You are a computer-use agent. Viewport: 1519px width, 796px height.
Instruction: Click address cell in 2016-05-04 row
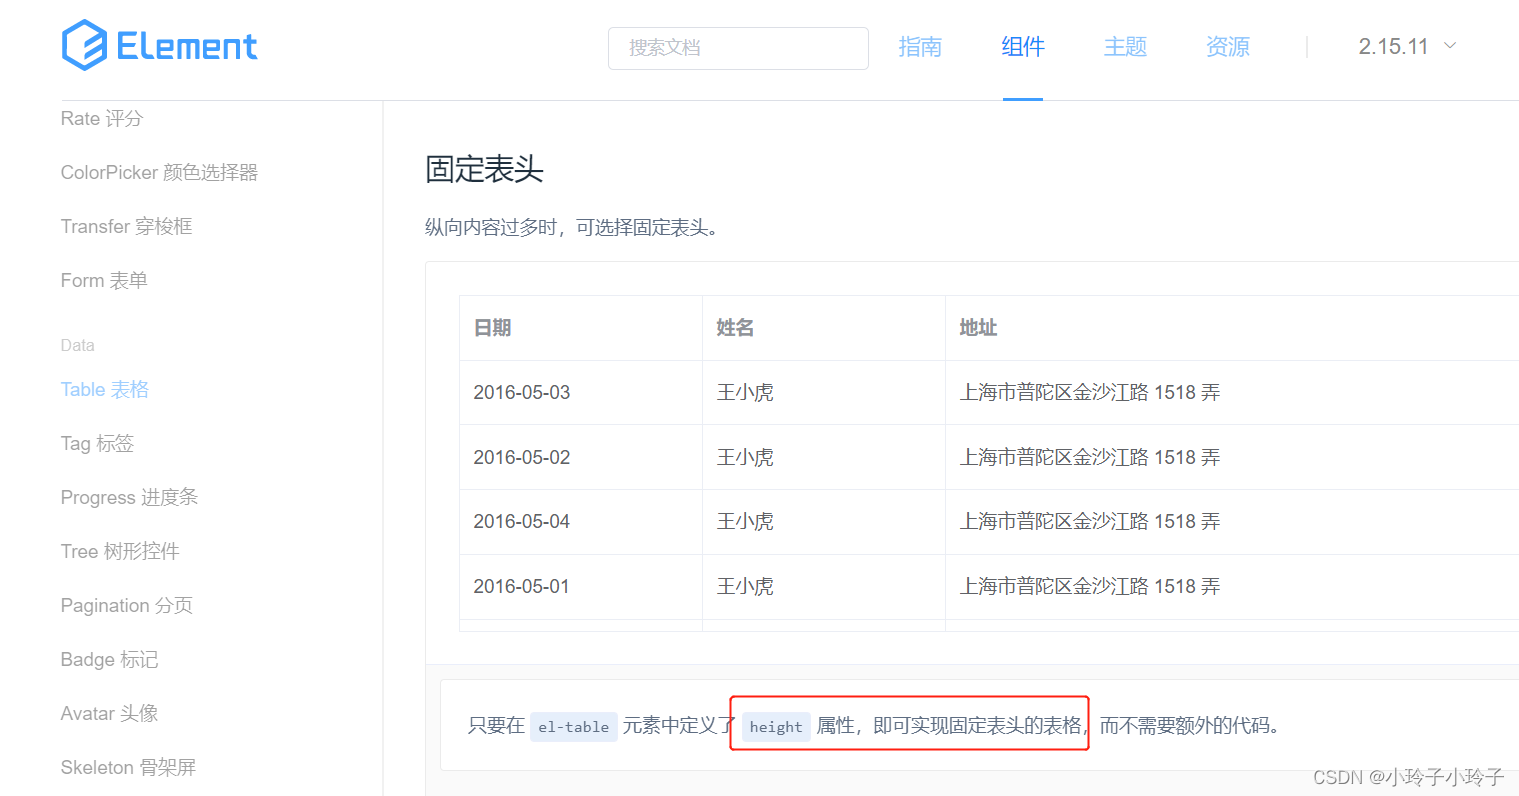click(x=1090, y=521)
